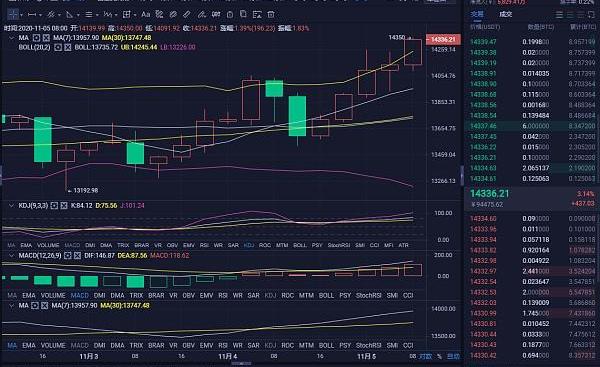Remove the MACD(12,26,9) indicator panel
Viewport: 600px width, 367px height.
pyautogui.click(x=77, y=255)
